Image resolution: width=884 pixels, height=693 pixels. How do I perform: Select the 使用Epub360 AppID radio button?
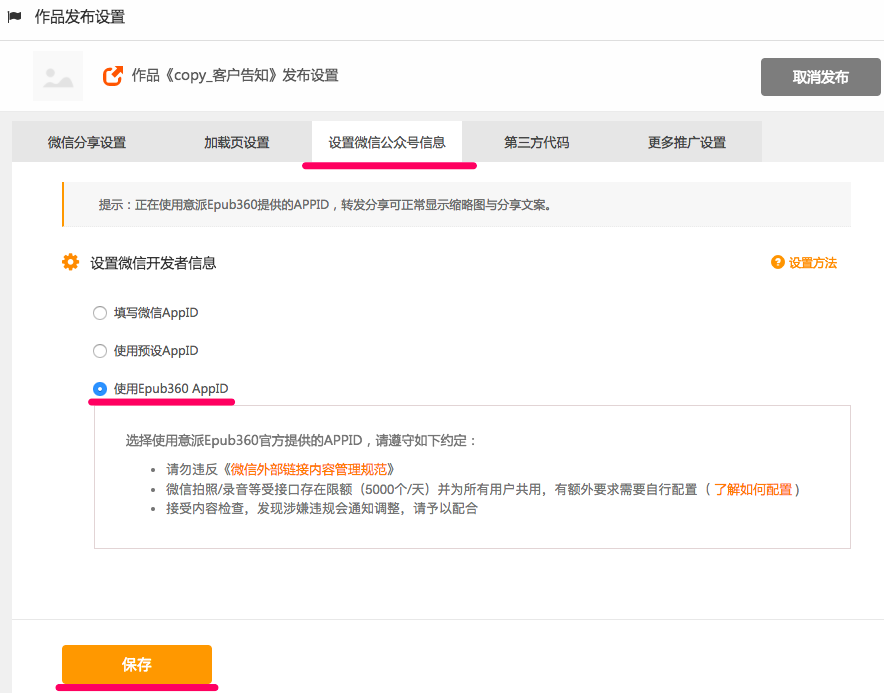[x=99, y=389]
